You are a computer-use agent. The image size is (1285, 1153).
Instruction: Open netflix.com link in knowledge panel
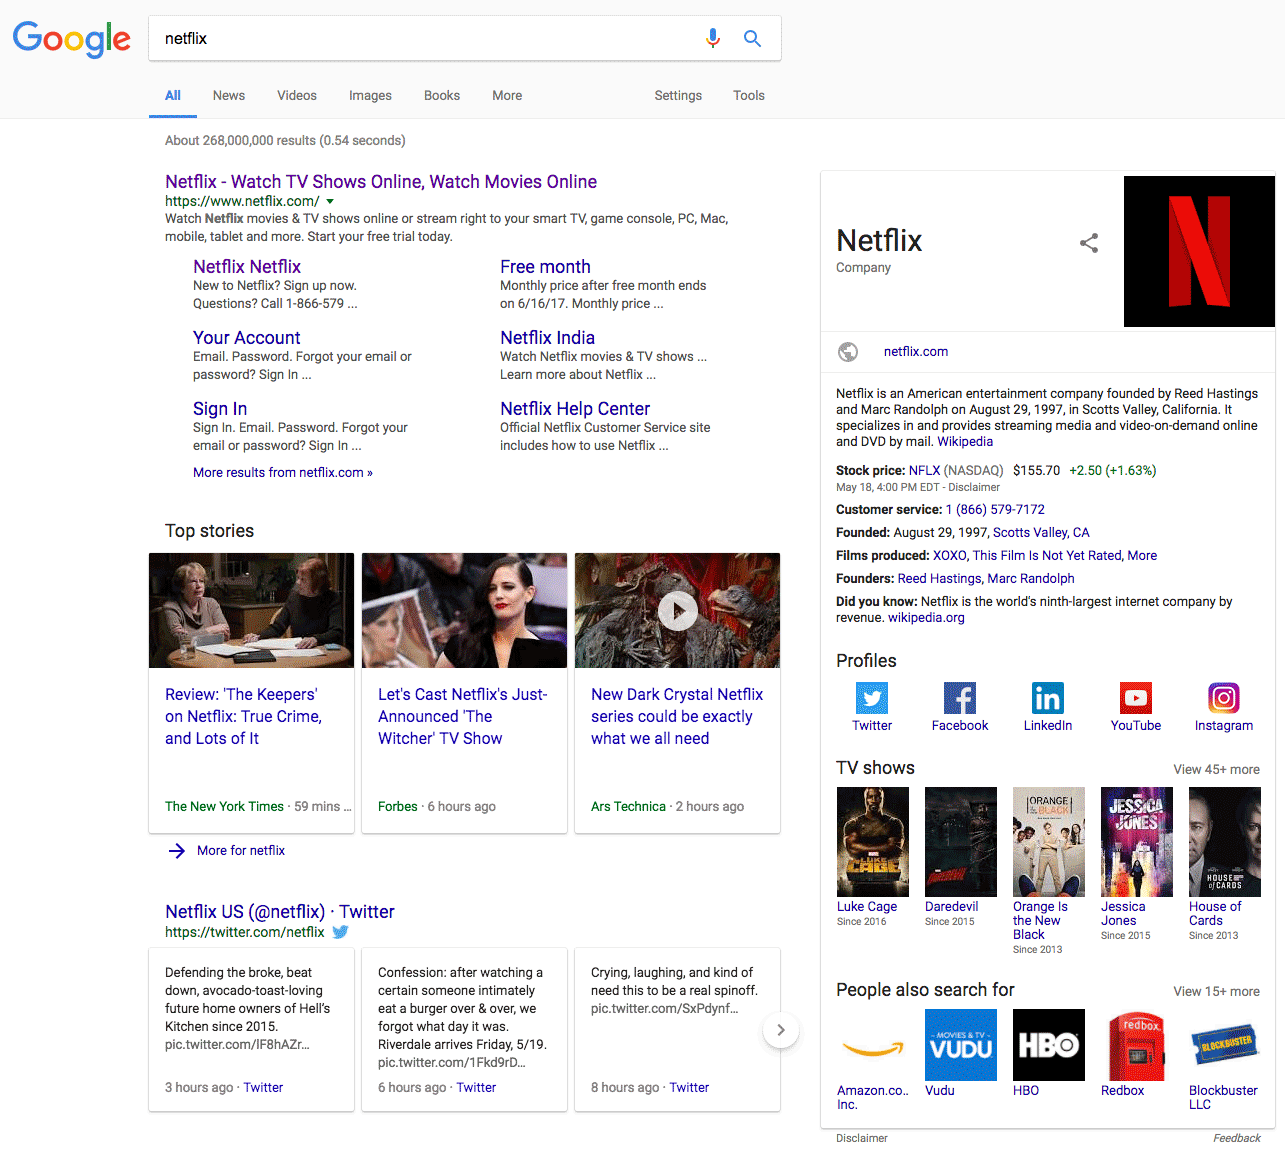(x=916, y=352)
